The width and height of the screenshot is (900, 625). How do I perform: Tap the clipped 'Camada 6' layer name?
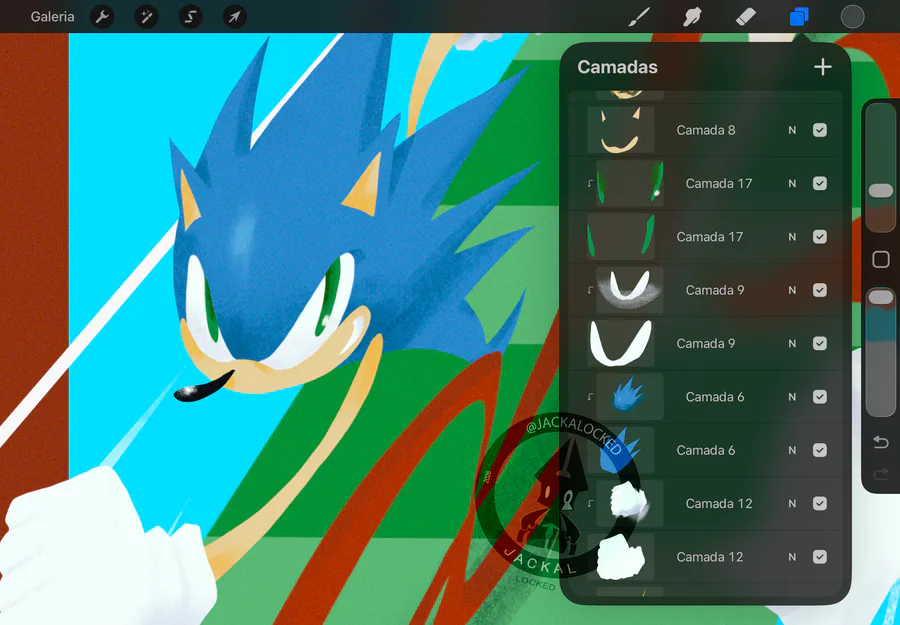[x=715, y=397]
